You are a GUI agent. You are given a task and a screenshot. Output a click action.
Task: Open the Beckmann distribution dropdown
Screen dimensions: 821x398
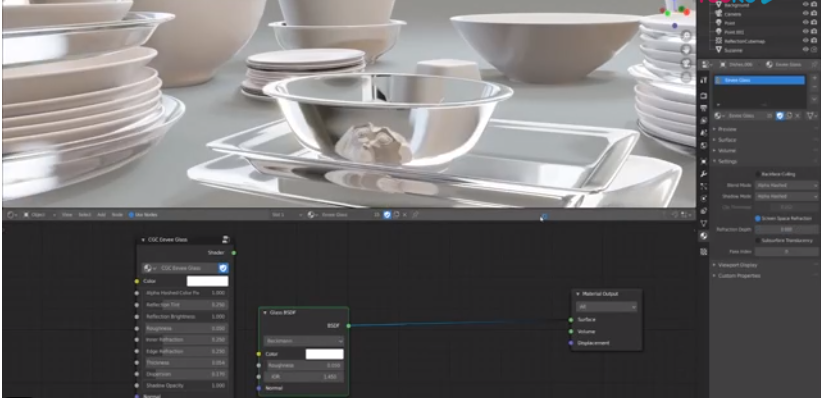304,341
